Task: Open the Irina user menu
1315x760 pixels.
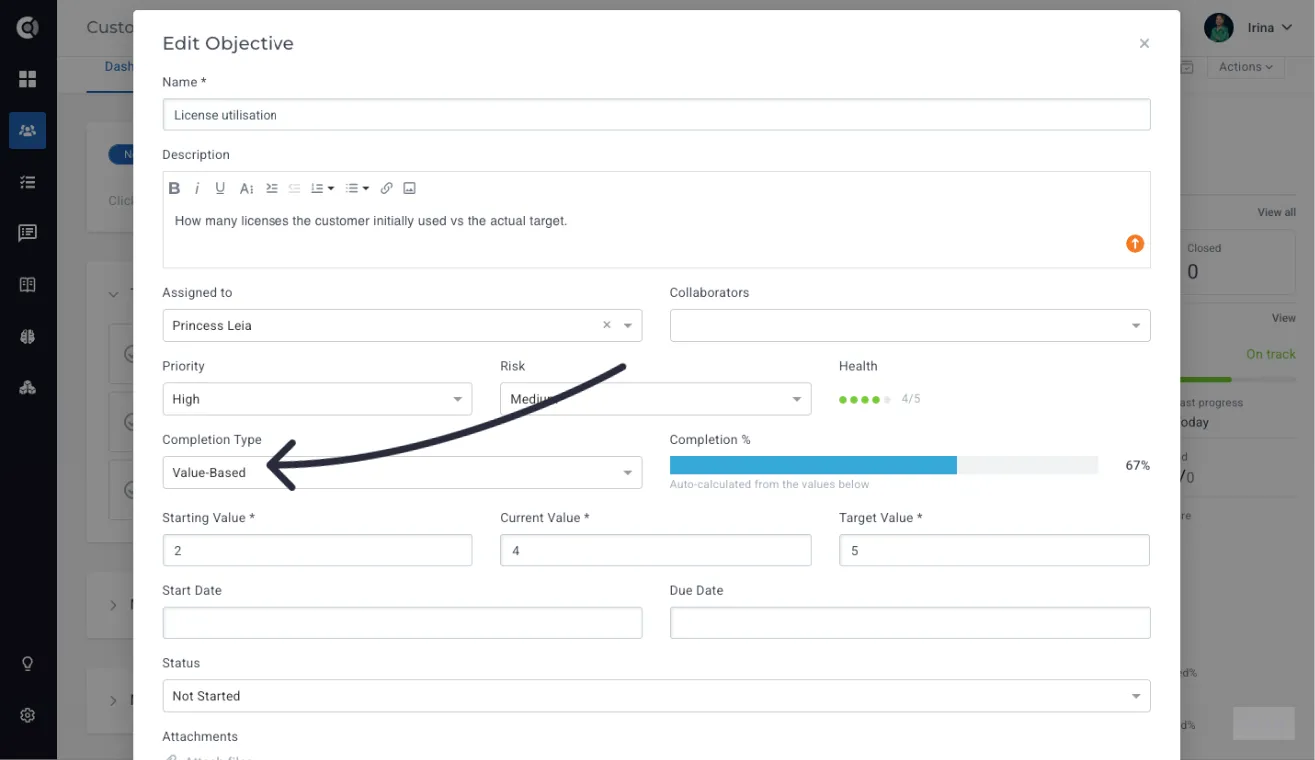Action: point(1250,28)
